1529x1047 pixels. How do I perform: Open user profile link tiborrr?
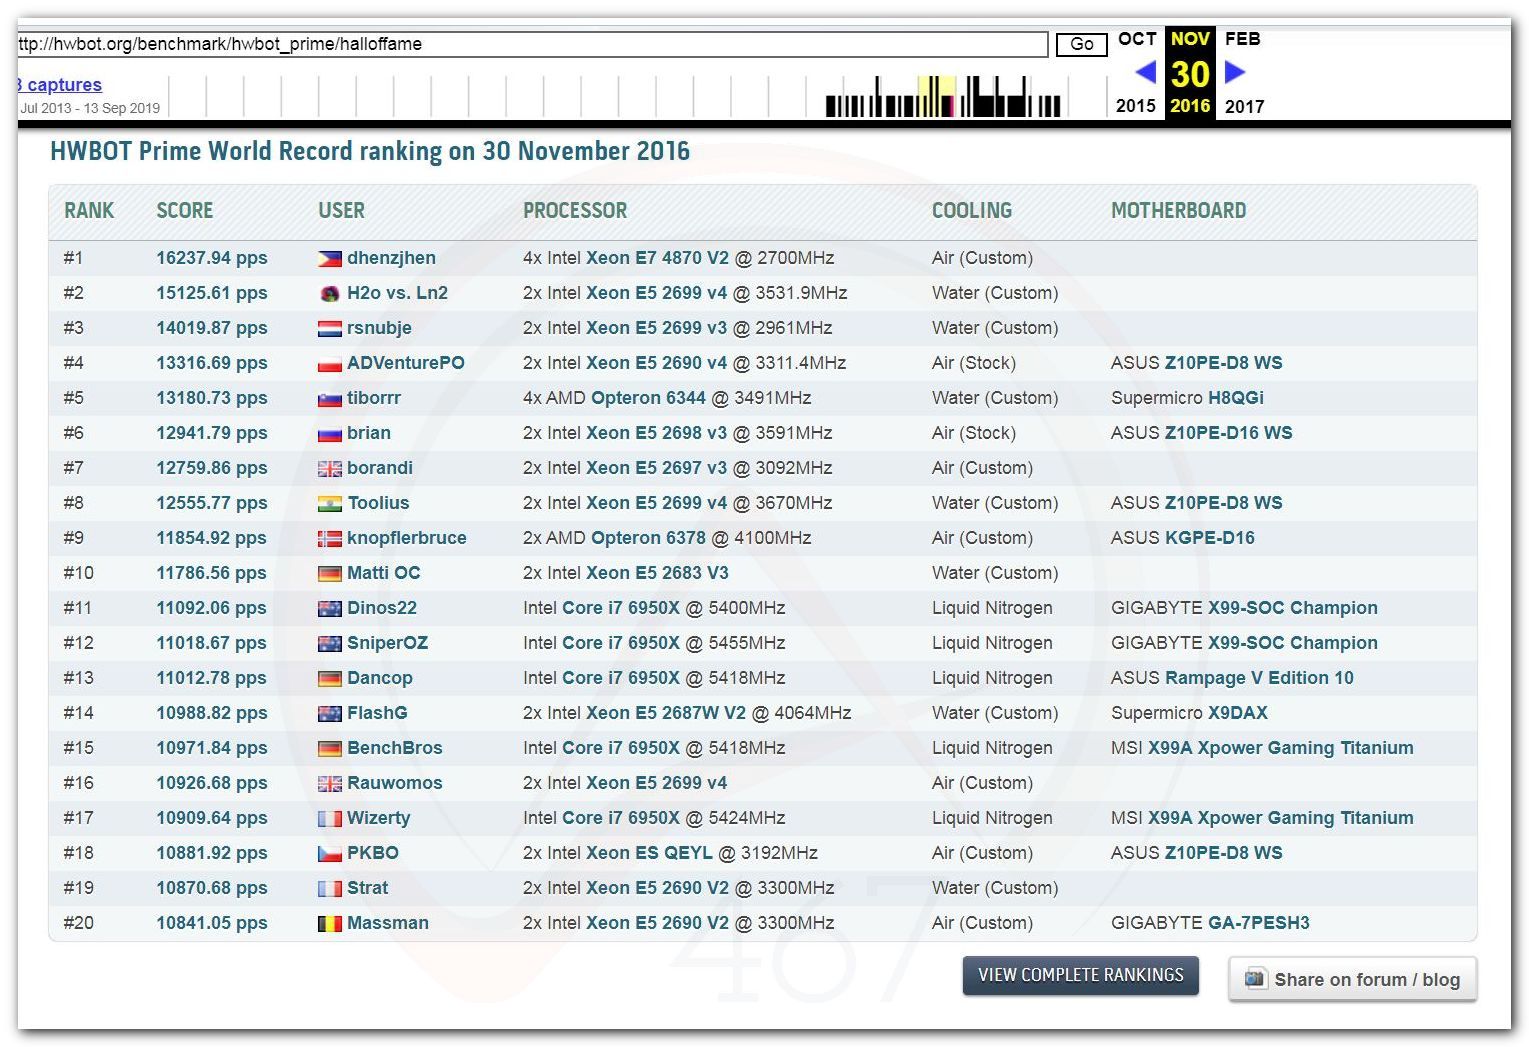coord(373,398)
